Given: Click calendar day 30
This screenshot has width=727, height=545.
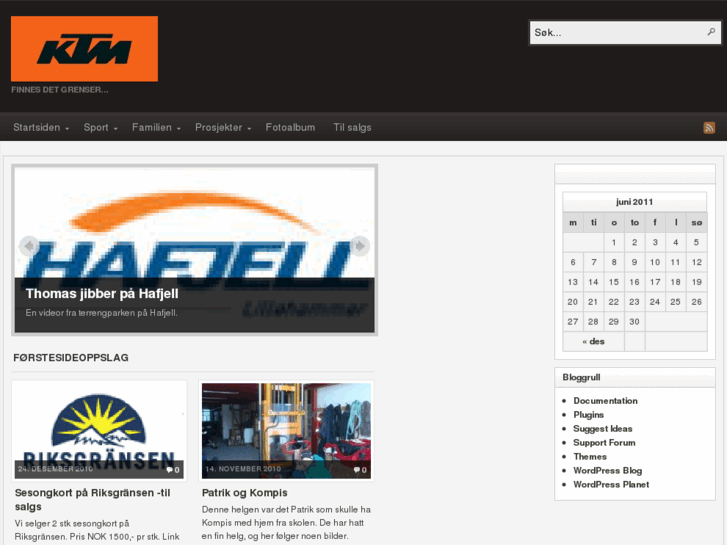Looking at the screenshot, I should point(634,321).
